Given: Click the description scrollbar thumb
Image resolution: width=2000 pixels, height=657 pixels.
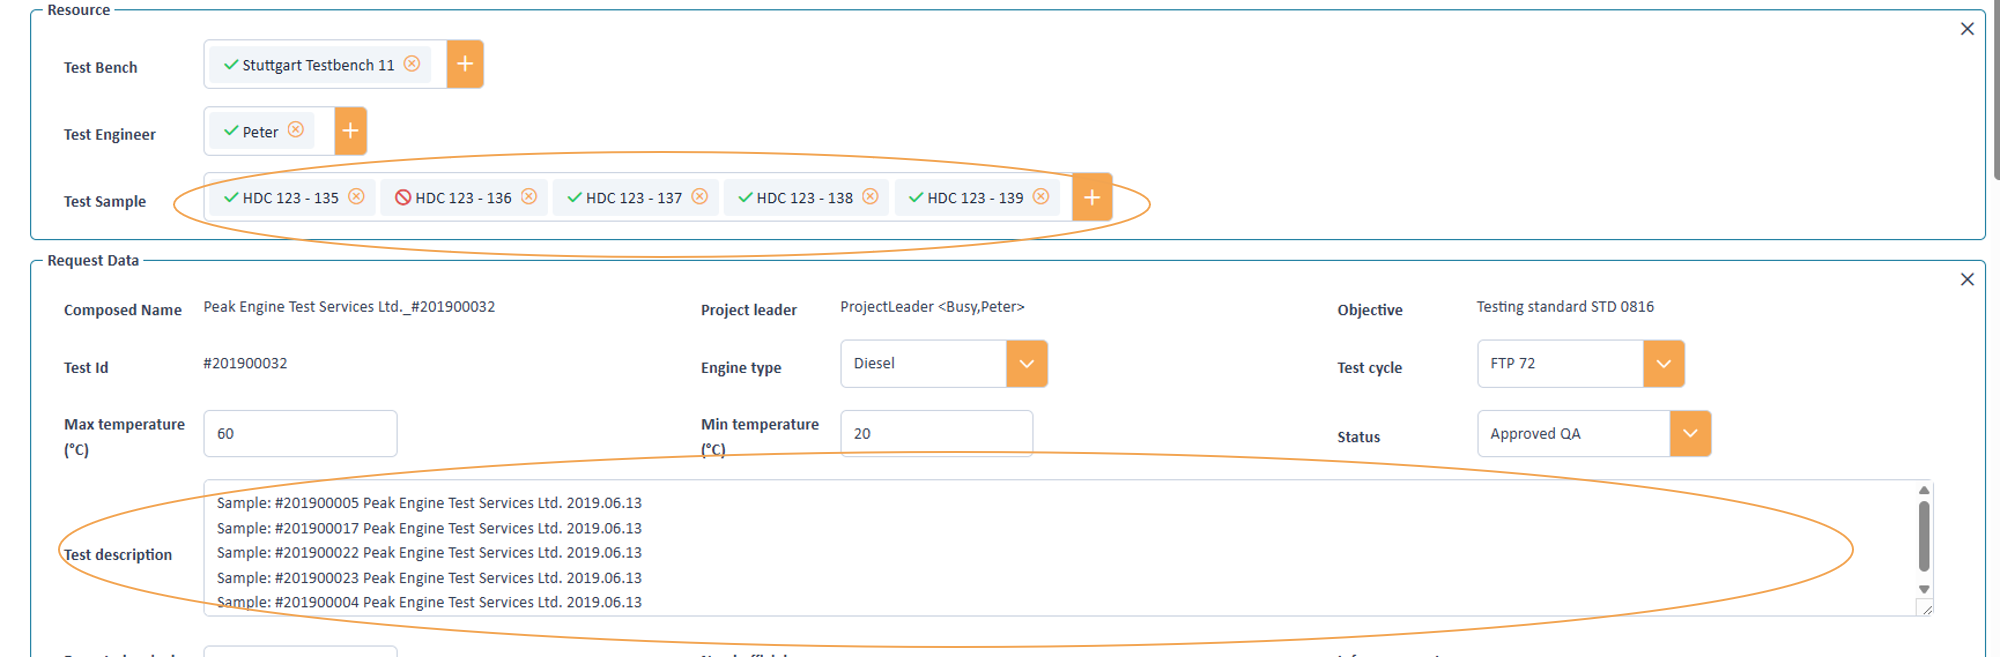Looking at the screenshot, I should click(1924, 536).
